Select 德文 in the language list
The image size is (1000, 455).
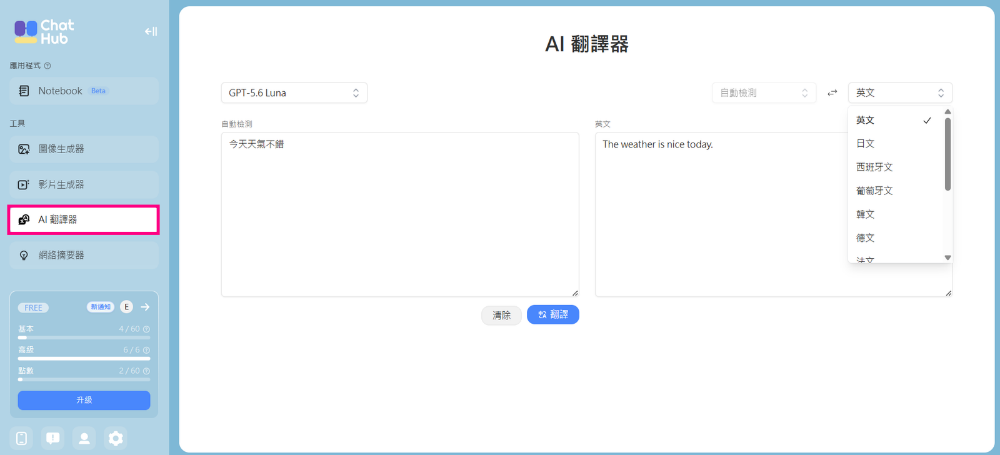tap(894, 238)
